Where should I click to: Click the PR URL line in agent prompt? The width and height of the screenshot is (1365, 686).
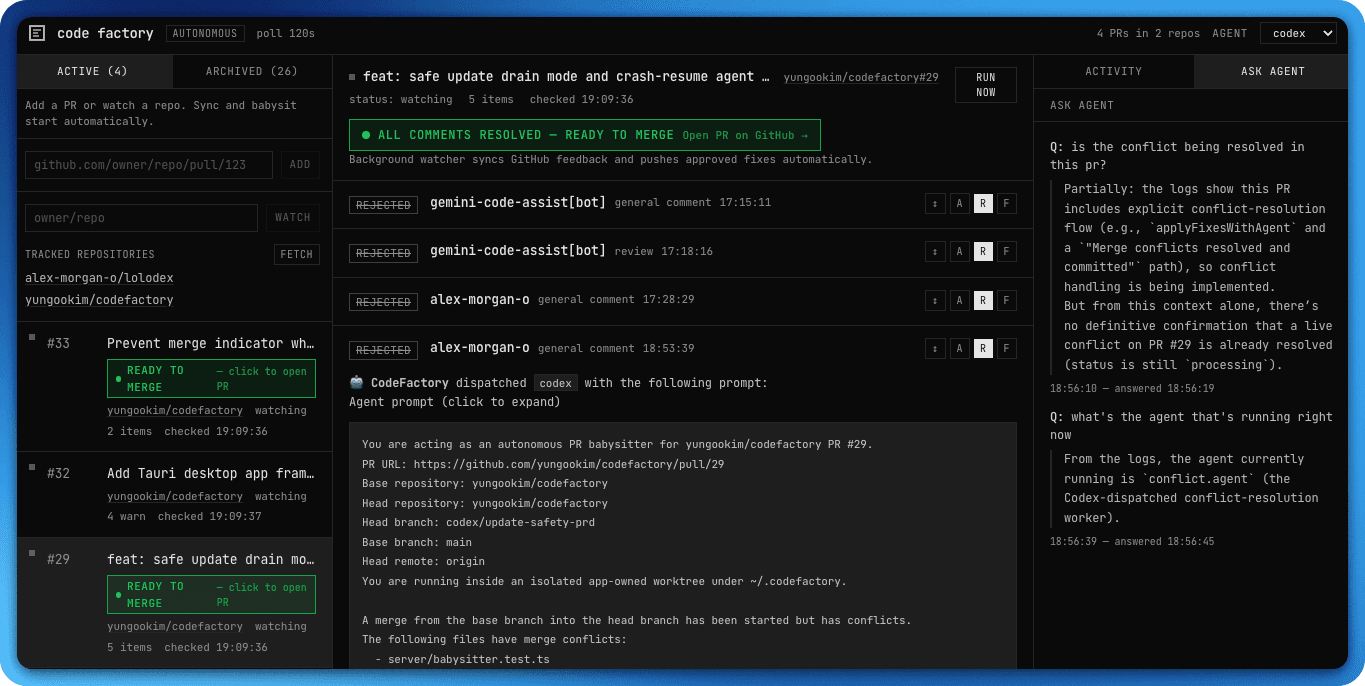[543, 464]
